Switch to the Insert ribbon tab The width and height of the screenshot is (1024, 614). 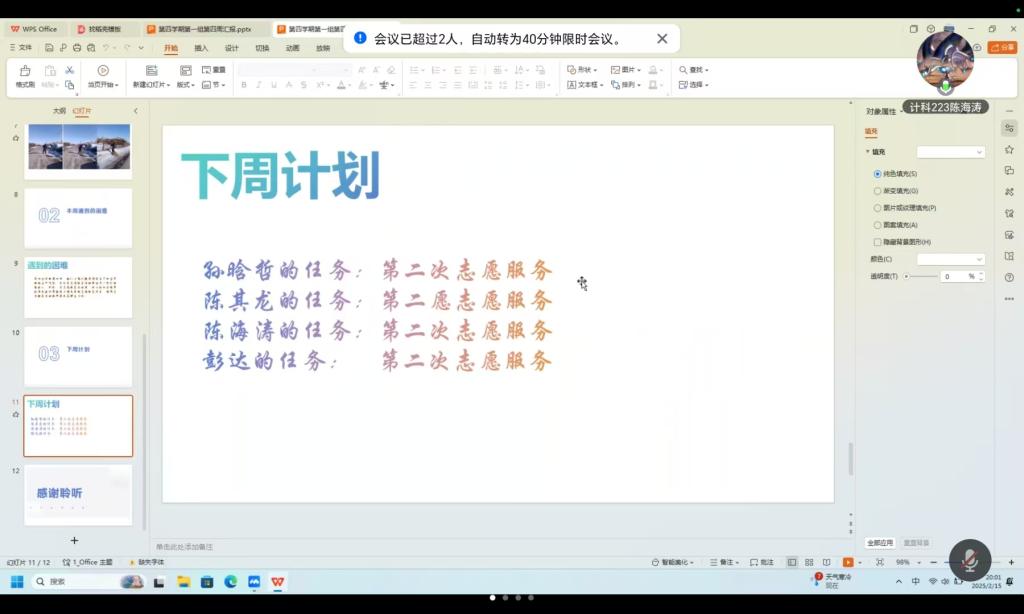tap(201, 48)
